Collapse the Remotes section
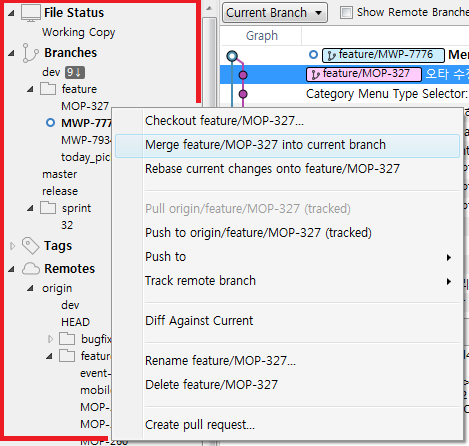This screenshot has width=469, height=446. point(12,269)
